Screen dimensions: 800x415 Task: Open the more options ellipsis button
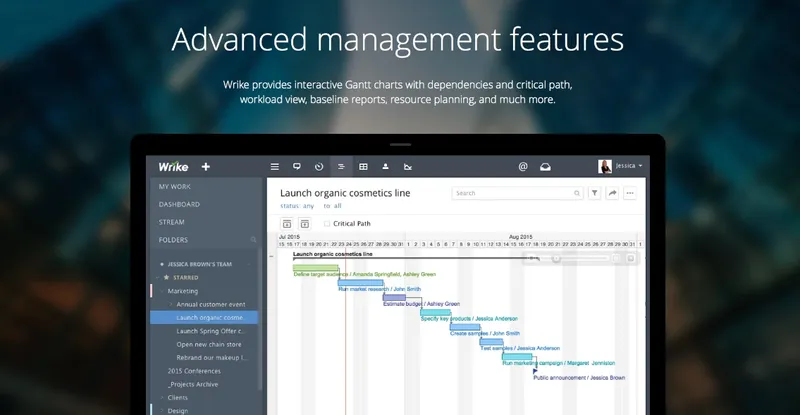(x=630, y=193)
